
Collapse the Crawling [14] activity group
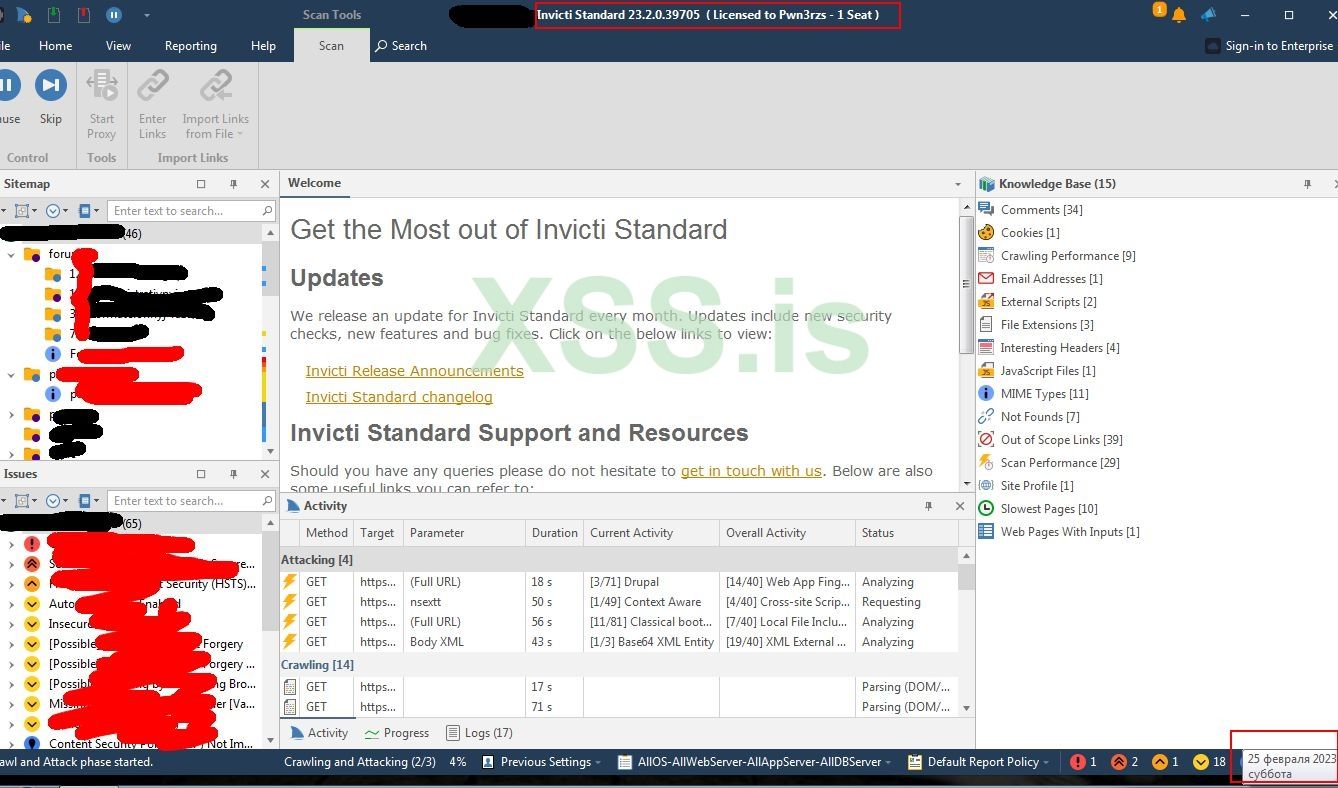[317, 665]
